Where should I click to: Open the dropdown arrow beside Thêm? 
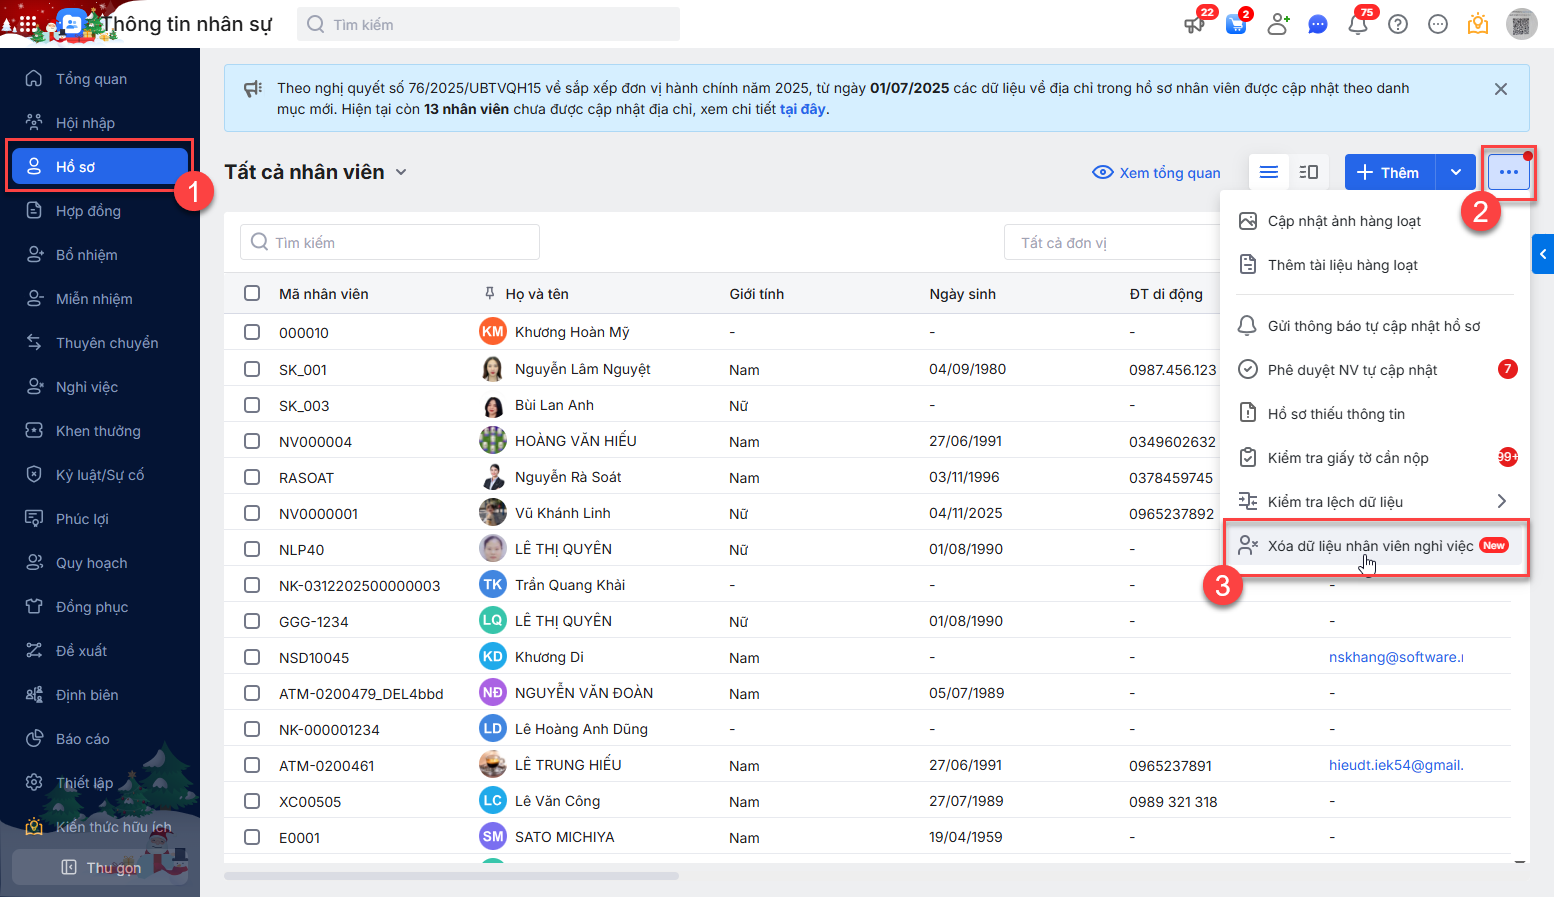(1456, 172)
